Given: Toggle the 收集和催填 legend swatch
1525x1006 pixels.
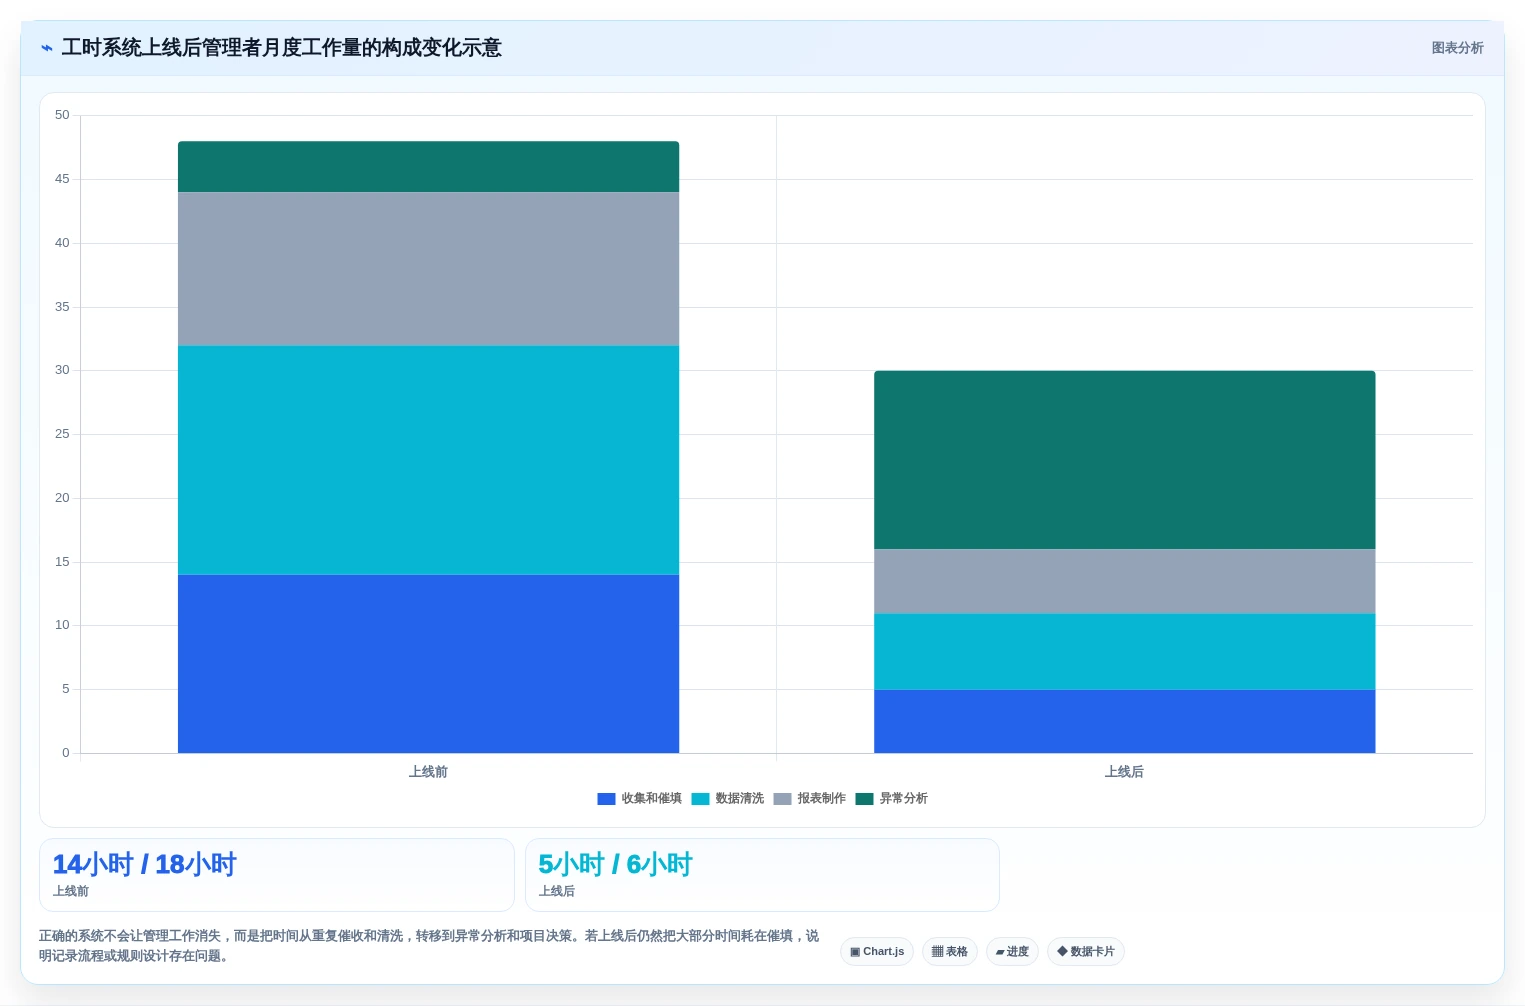Looking at the screenshot, I should coord(606,799).
